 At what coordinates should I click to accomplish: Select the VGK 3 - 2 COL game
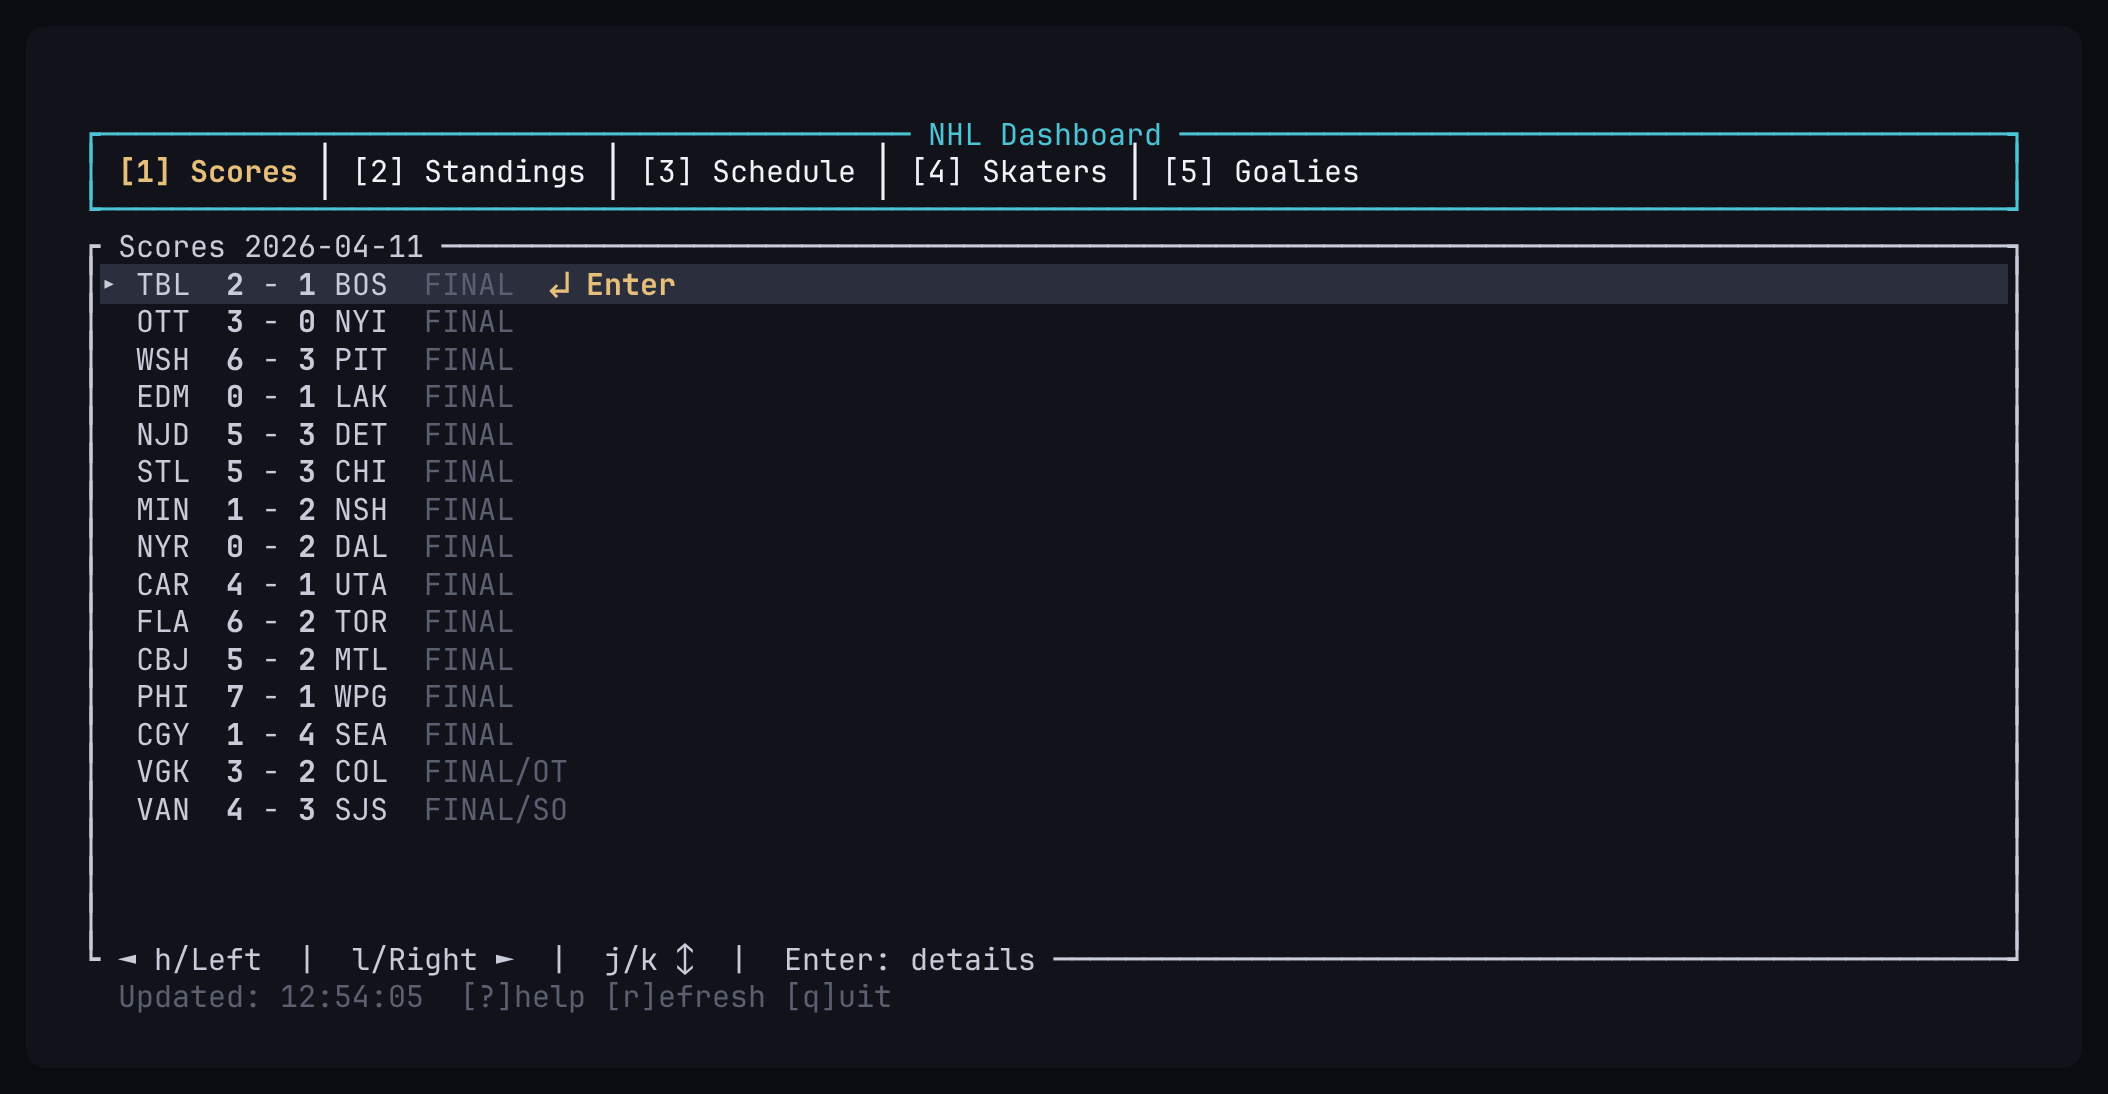[x=1054, y=772]
